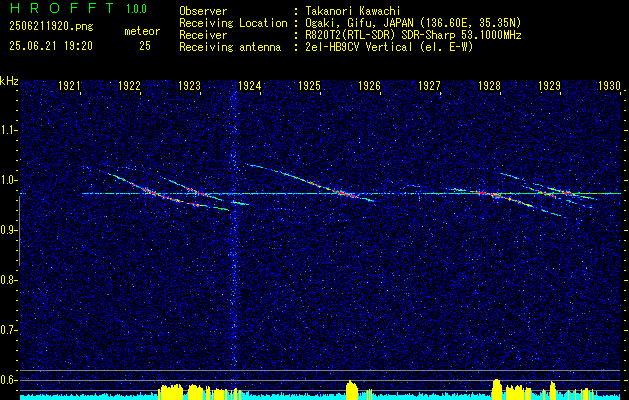Click the 1923 time marker
The width and height of the screenshot is (629, 400).
[x=189, y=86]
